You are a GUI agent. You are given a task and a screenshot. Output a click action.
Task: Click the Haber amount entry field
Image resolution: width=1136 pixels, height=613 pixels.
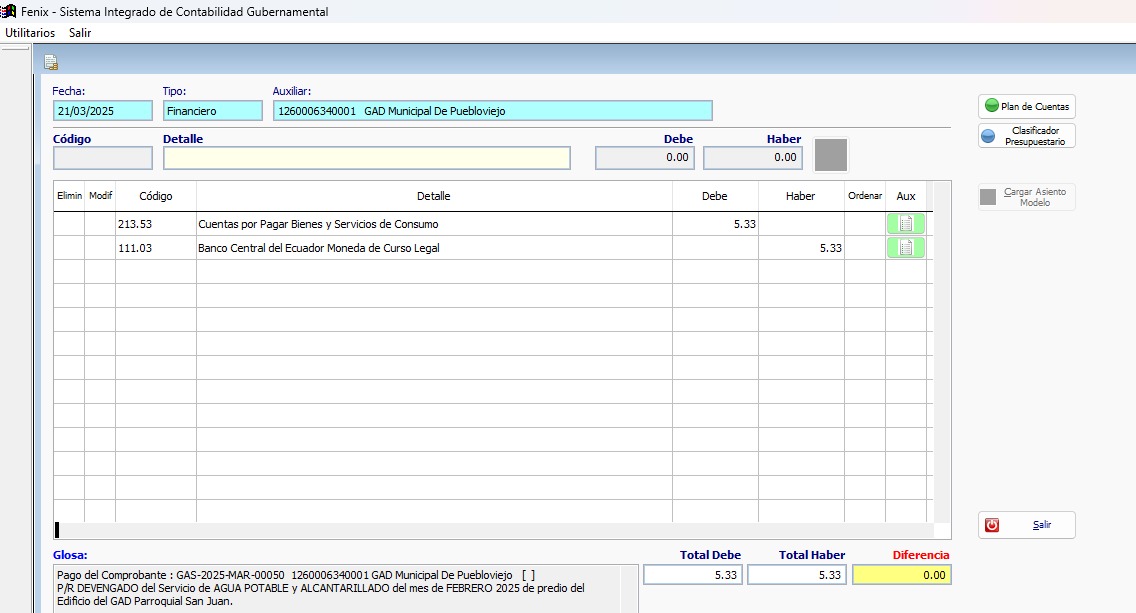point(753,158)
